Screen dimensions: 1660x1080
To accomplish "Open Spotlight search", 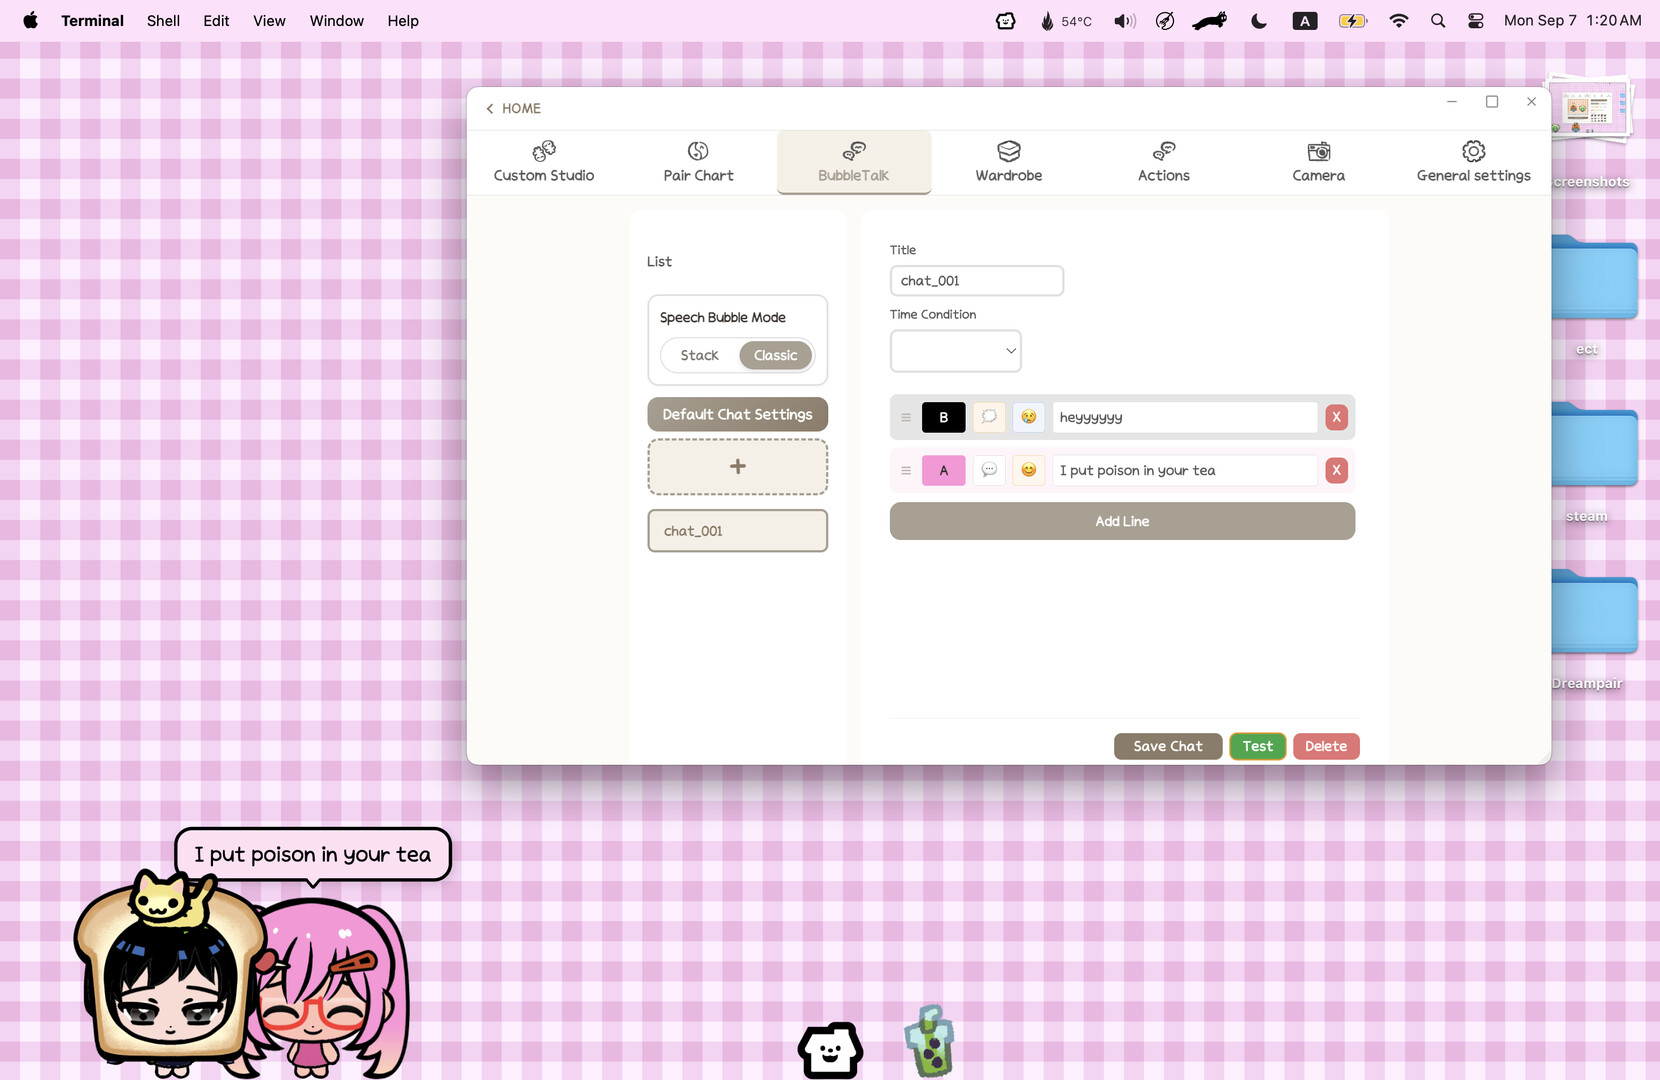I will coord(1438,20).
